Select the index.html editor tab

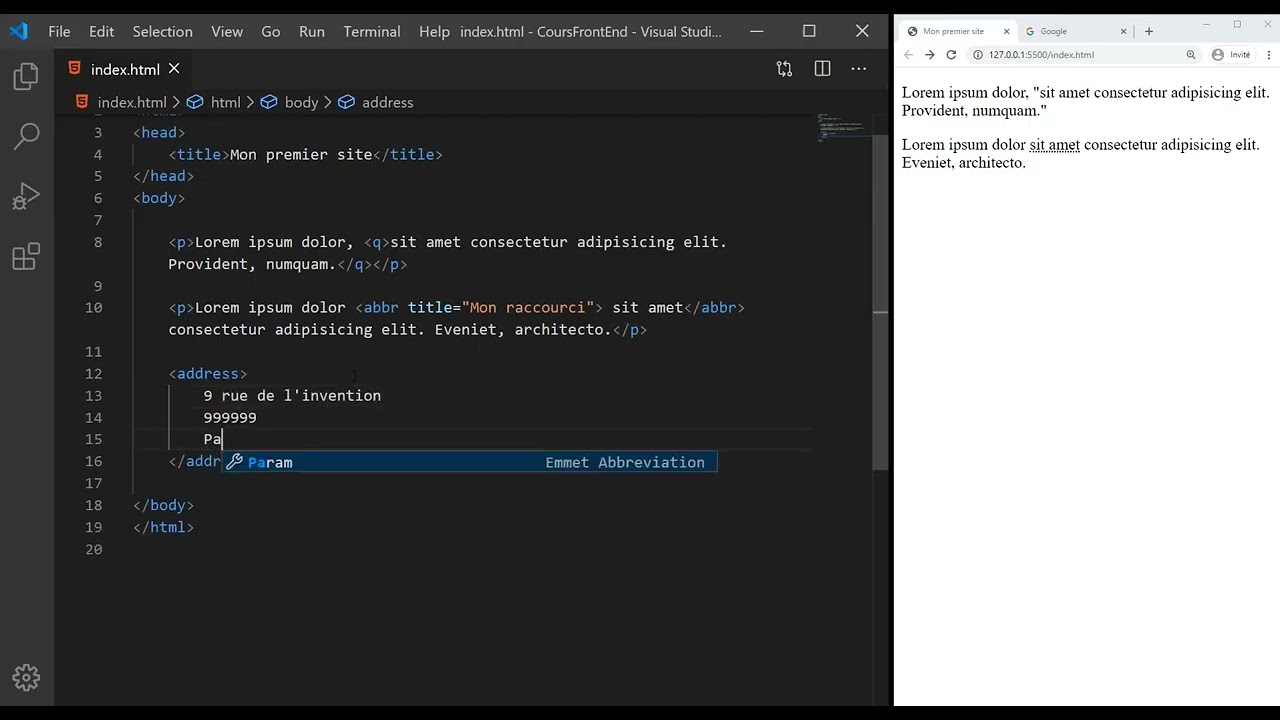(x=125, y=69)
